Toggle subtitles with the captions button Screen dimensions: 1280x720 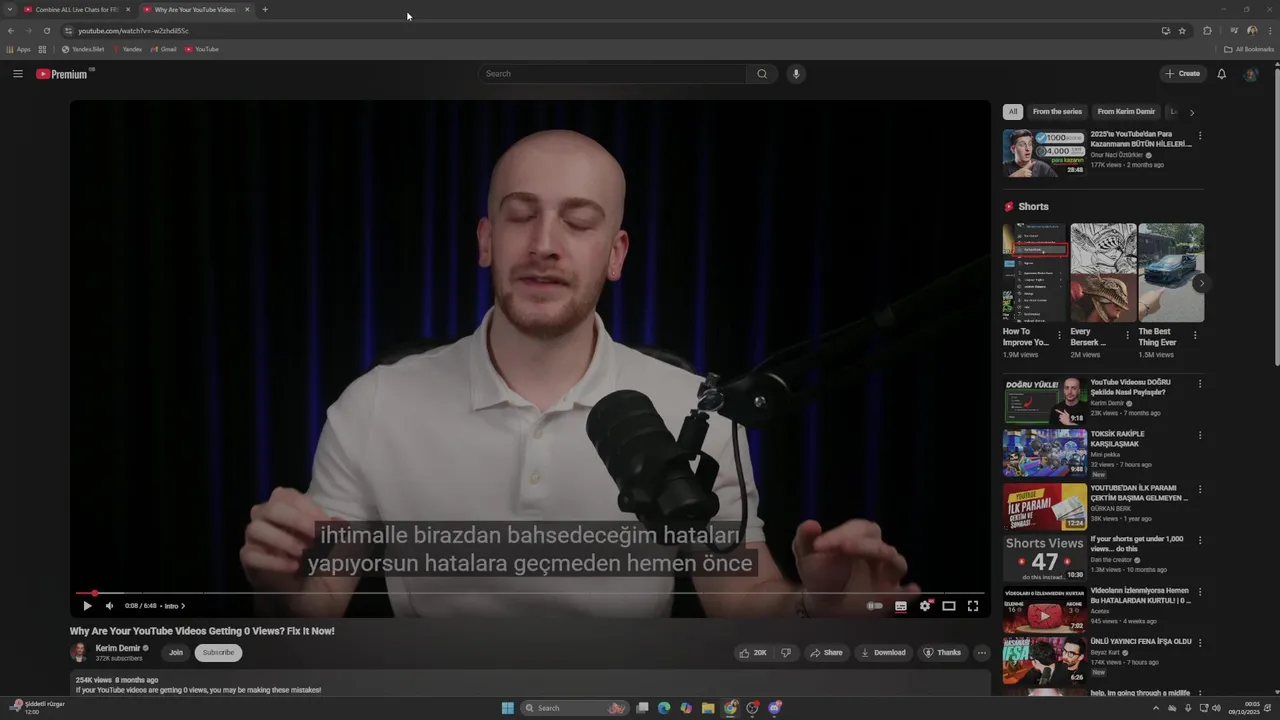tap(901, 606)
